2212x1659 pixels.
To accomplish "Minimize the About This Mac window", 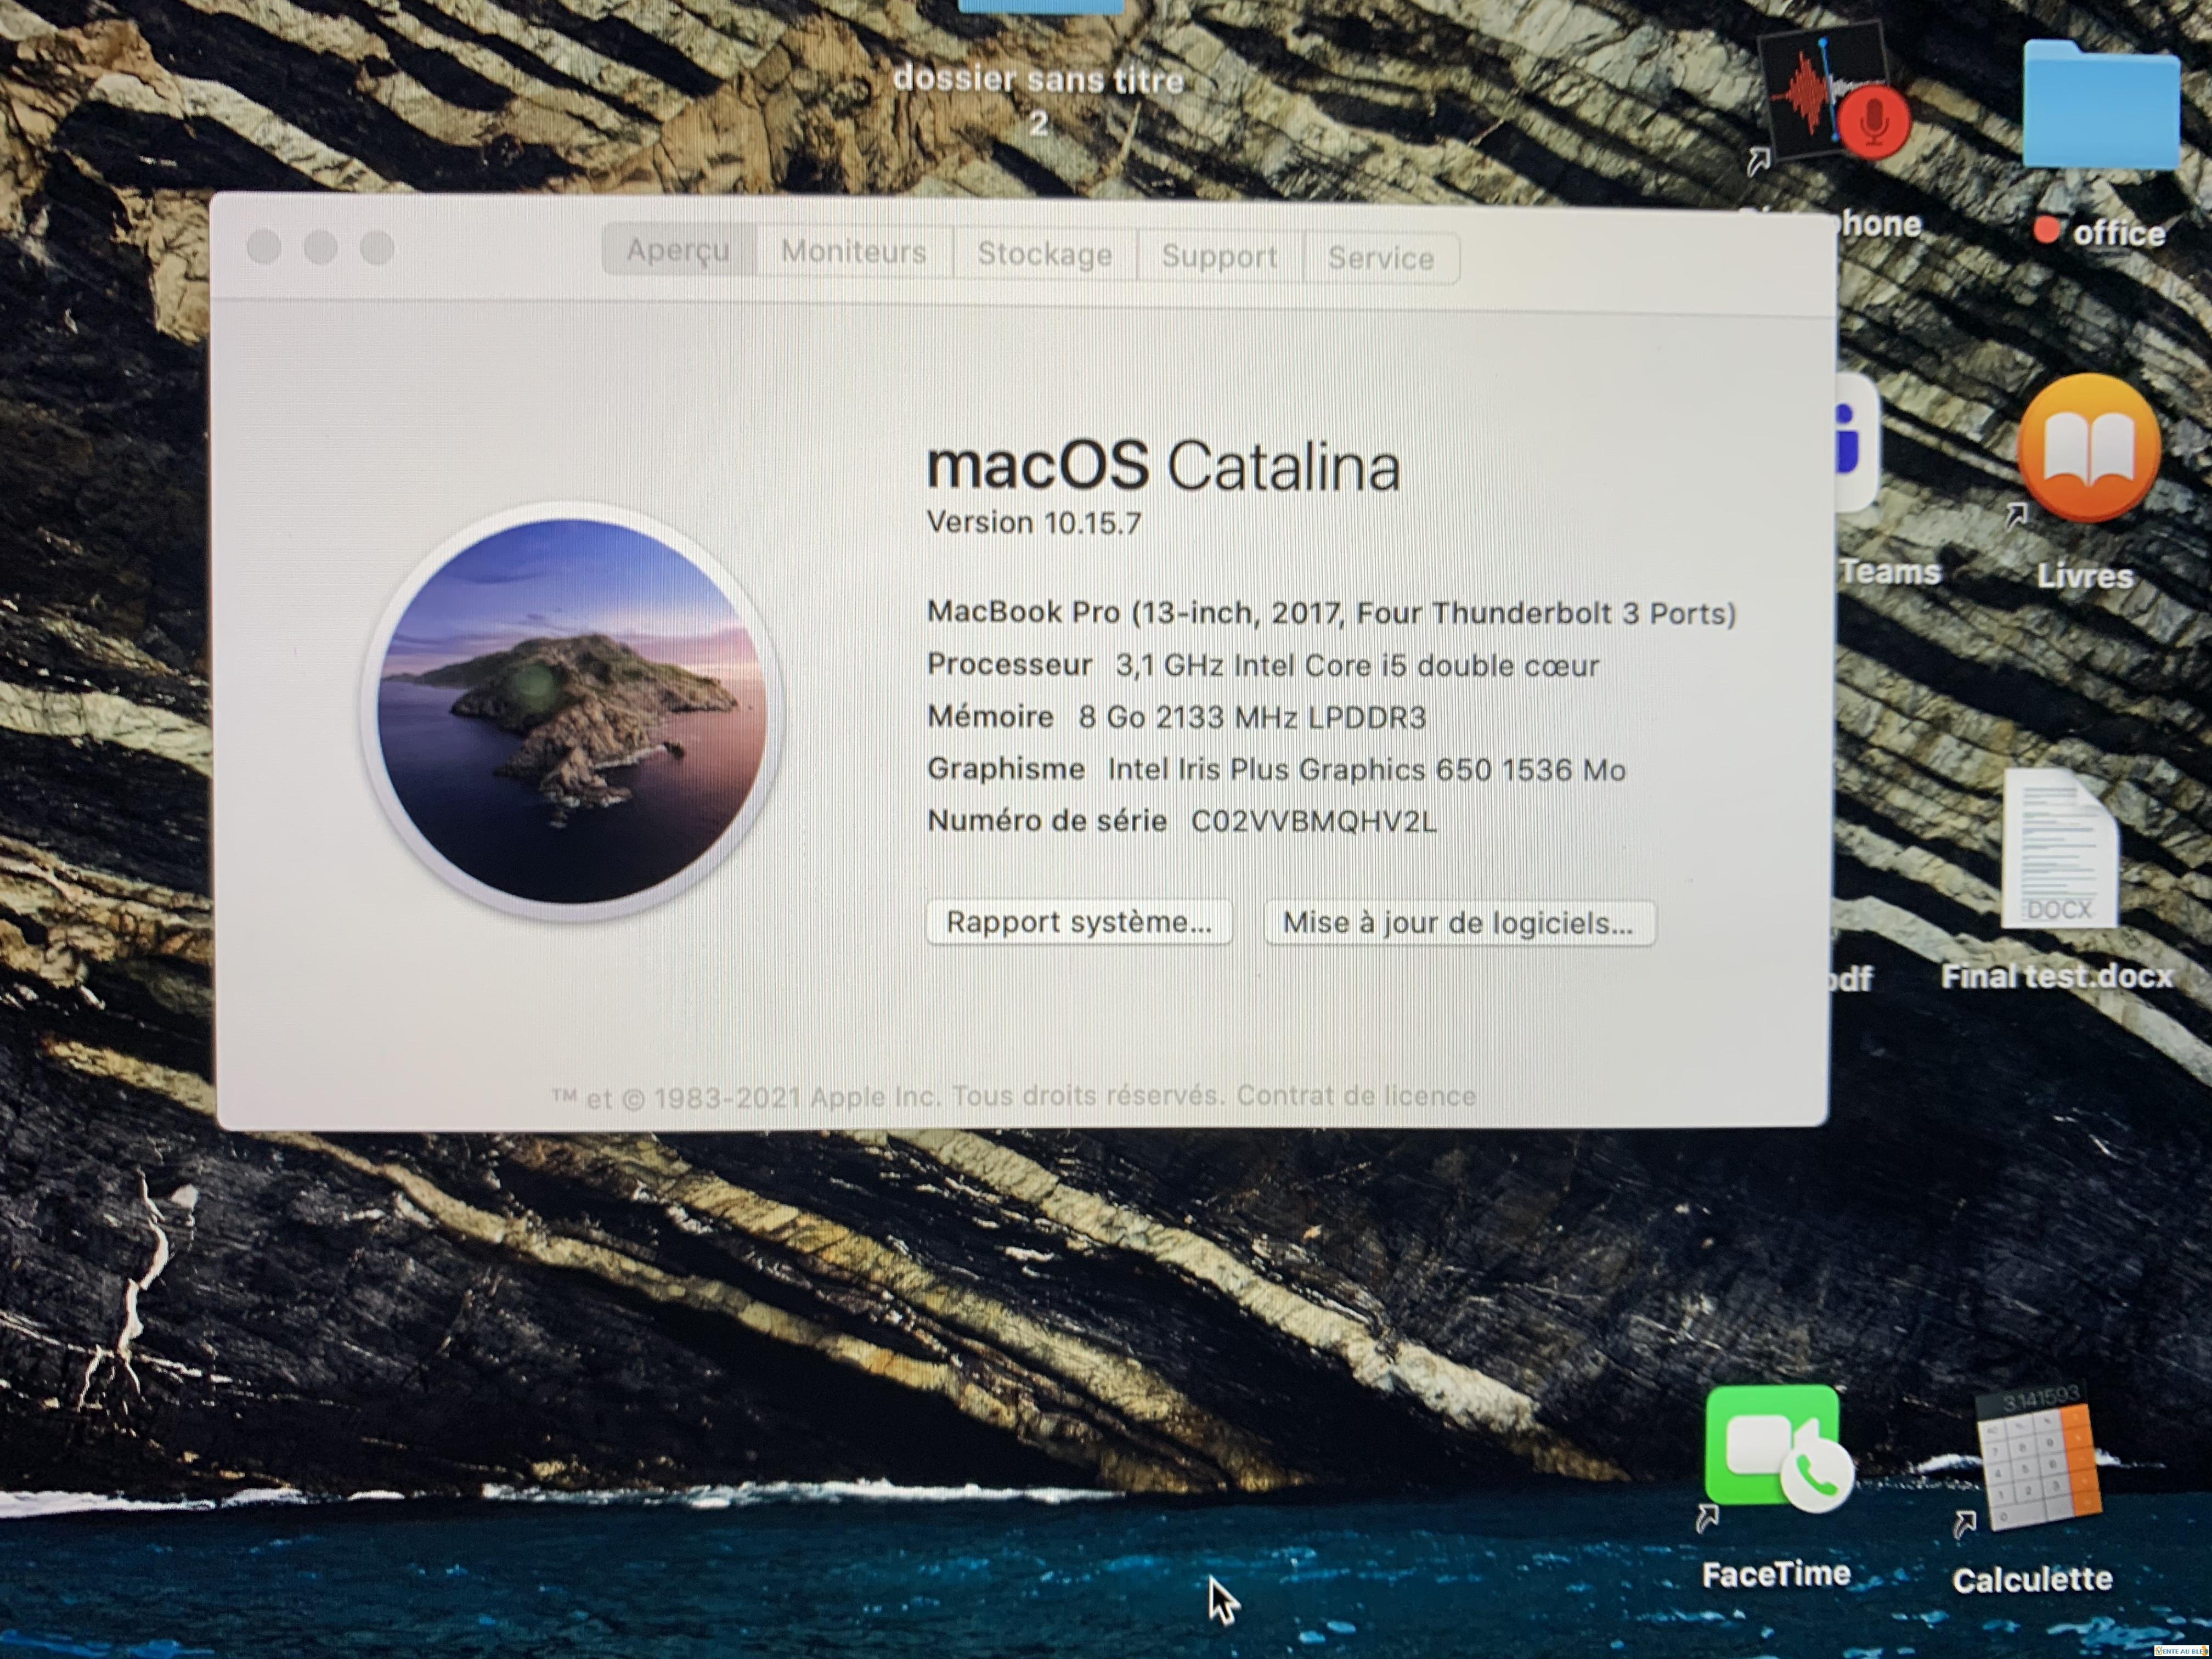I will click(321, 247).
